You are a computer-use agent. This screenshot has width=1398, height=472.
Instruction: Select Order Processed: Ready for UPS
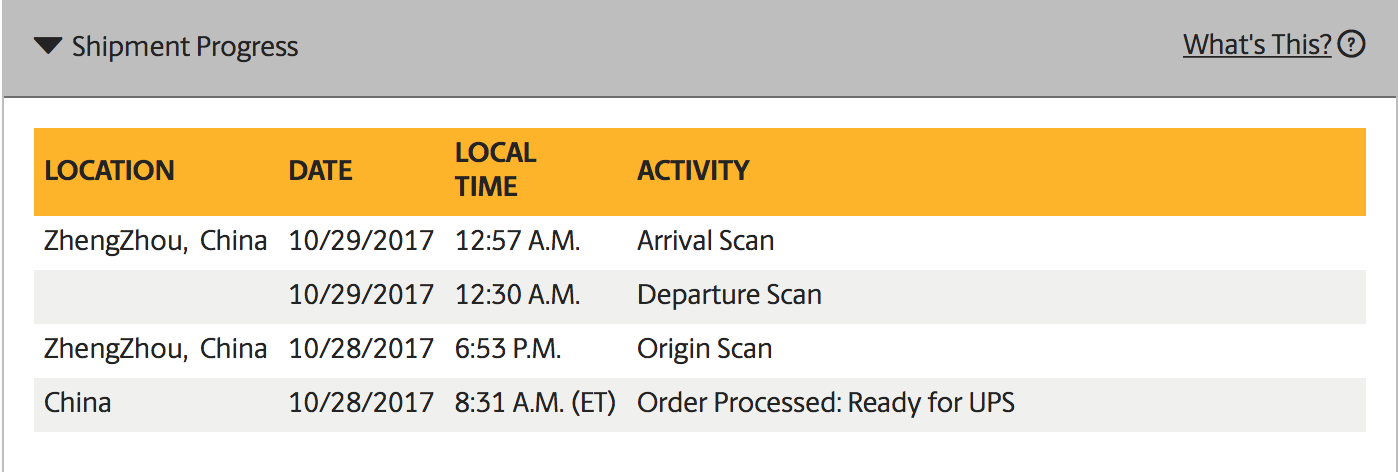pos(825,403)
